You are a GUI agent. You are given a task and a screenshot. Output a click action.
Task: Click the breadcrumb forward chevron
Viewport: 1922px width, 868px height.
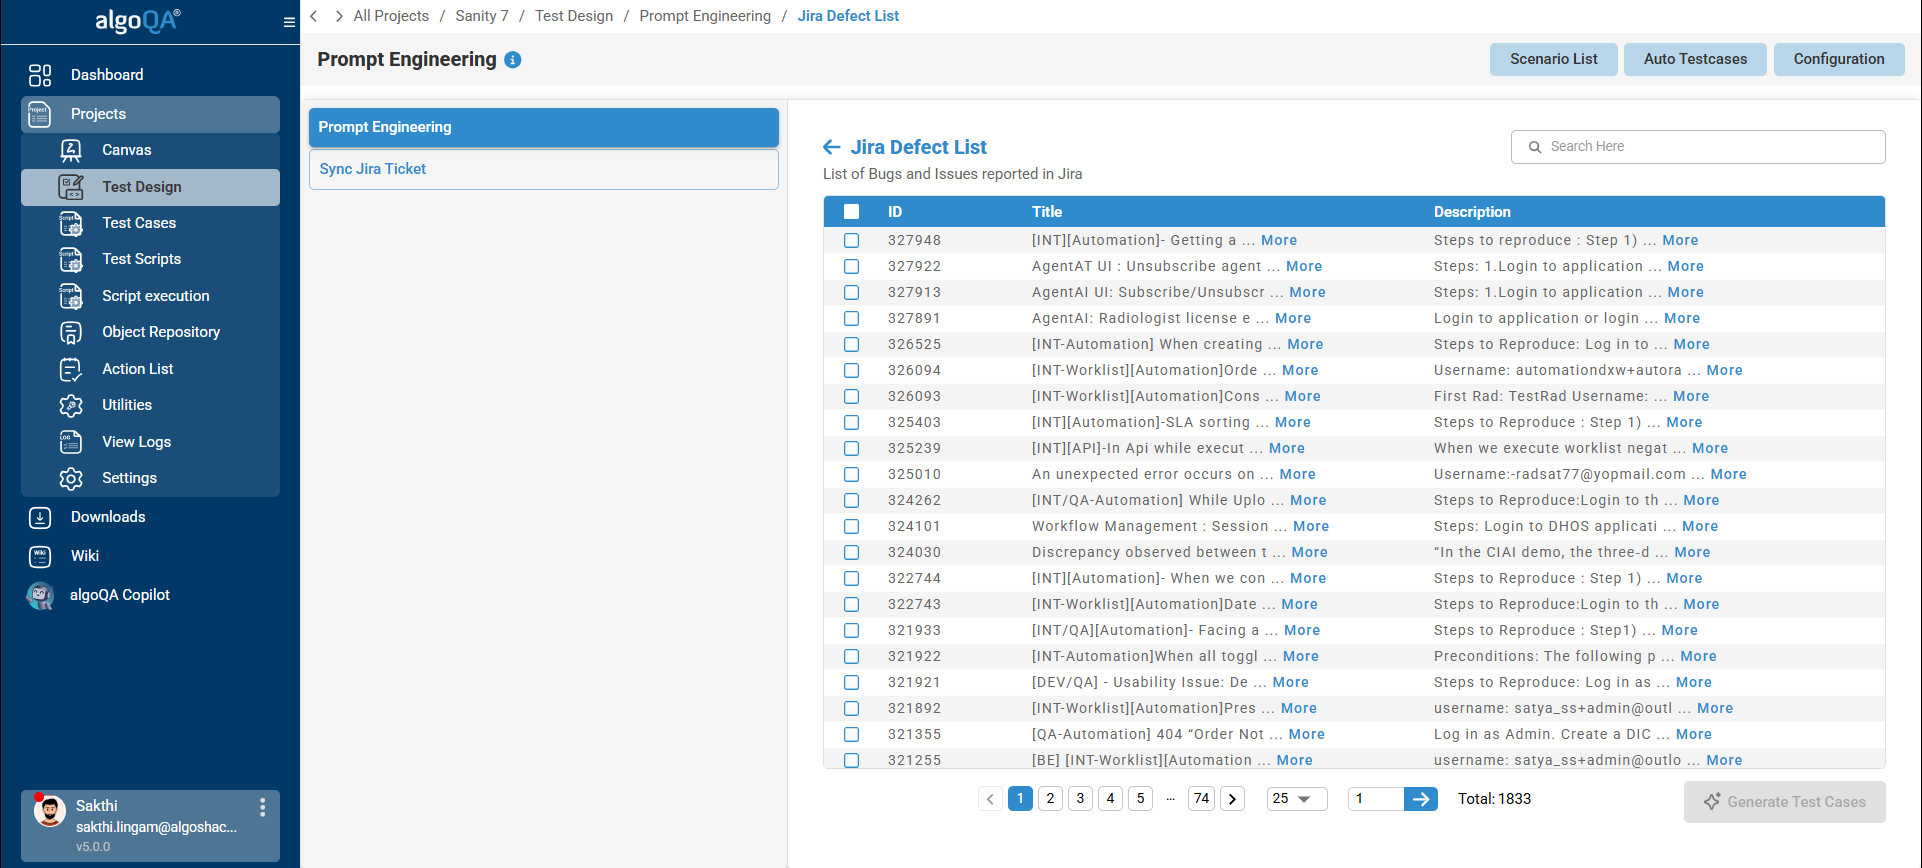339,16
